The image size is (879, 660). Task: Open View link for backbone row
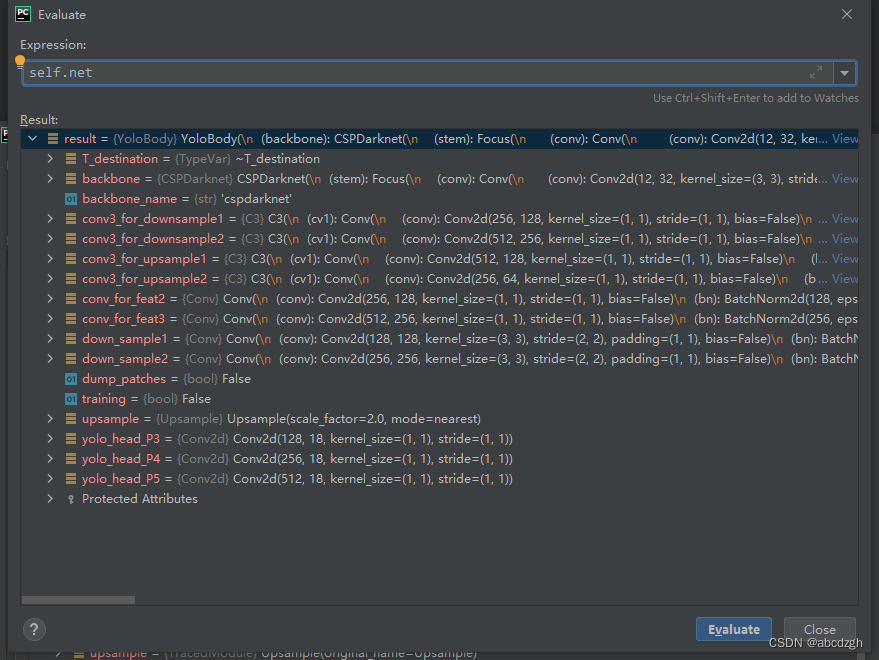[x=844, y=179]
